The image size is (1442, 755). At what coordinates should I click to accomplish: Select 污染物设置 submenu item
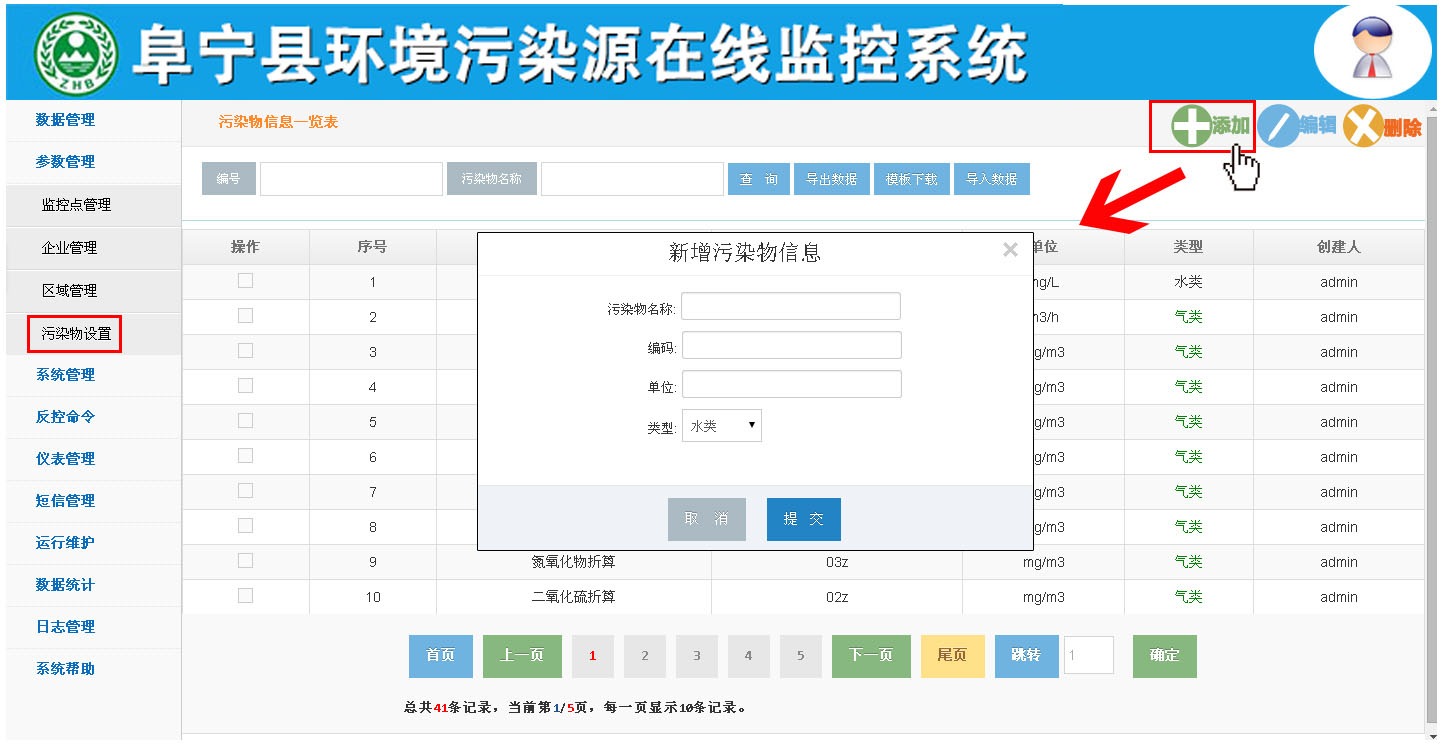pyautogui.click(x=76, y=334)
